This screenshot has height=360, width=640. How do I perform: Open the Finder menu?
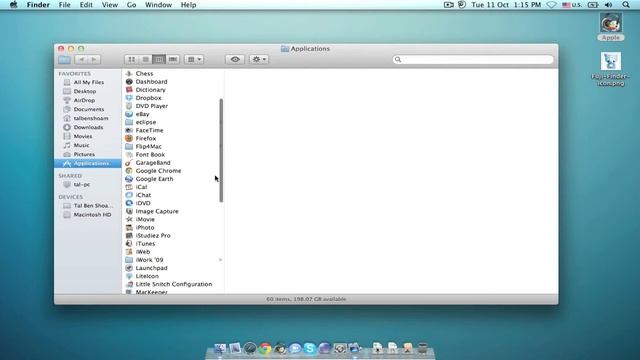pos(38,5)
